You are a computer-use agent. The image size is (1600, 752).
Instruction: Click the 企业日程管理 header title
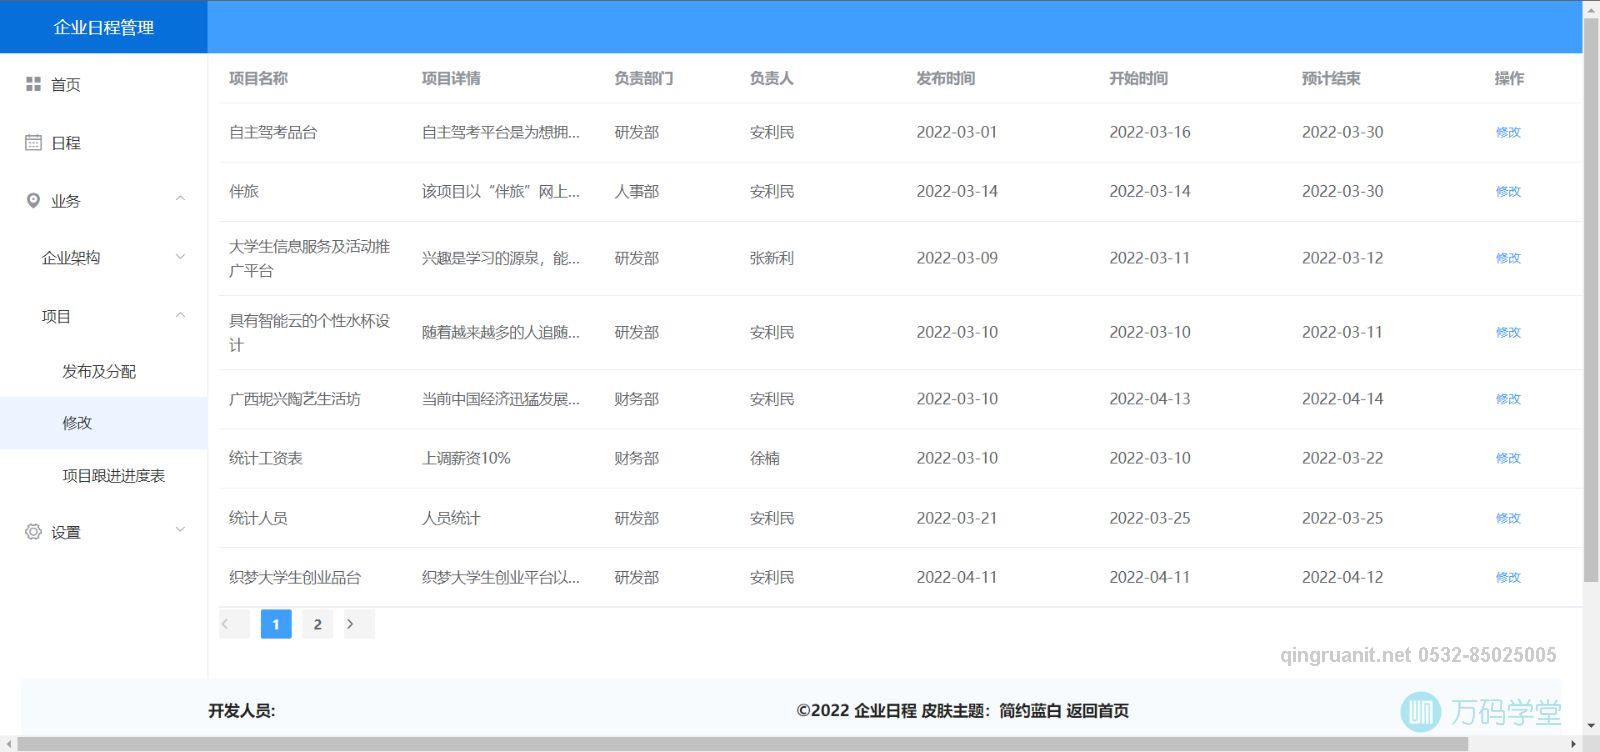[104, 28]
